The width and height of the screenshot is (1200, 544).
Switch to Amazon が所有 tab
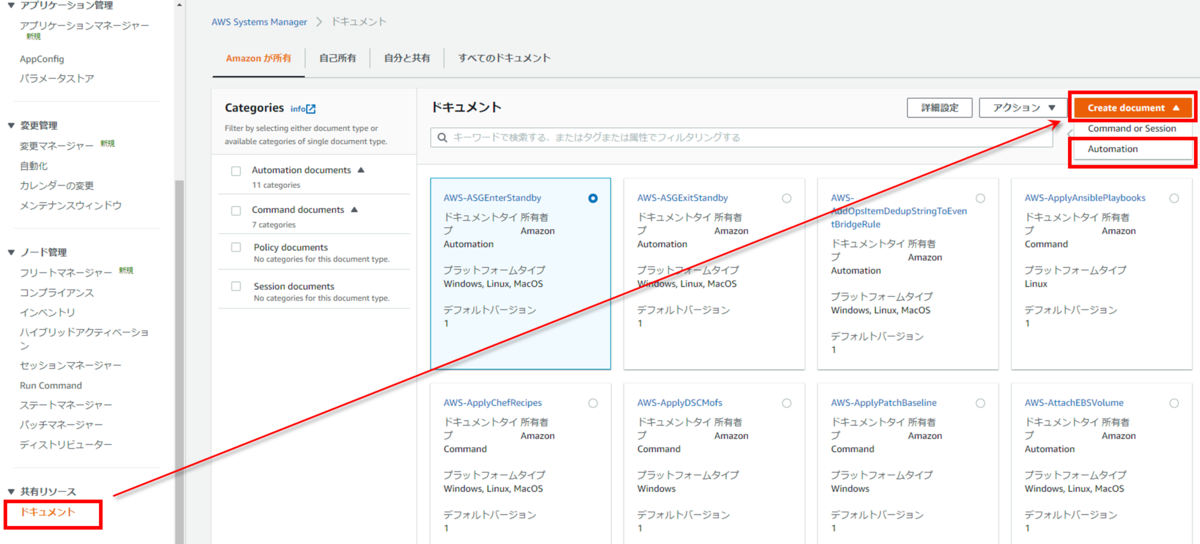click(x=258, y=58)
